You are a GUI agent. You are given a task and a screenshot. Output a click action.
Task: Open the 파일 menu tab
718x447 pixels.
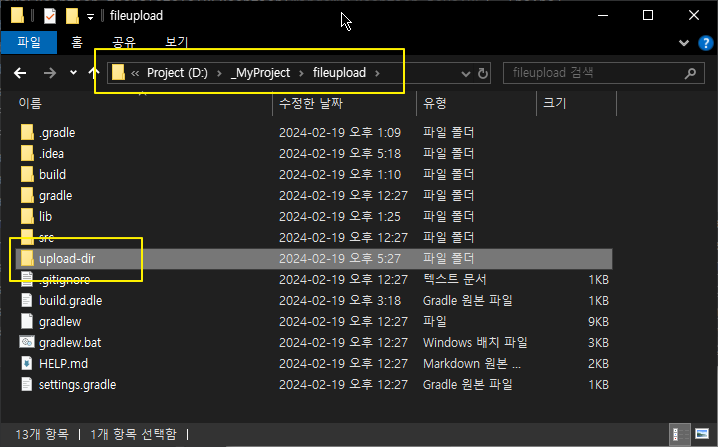(x=29, y=42)
